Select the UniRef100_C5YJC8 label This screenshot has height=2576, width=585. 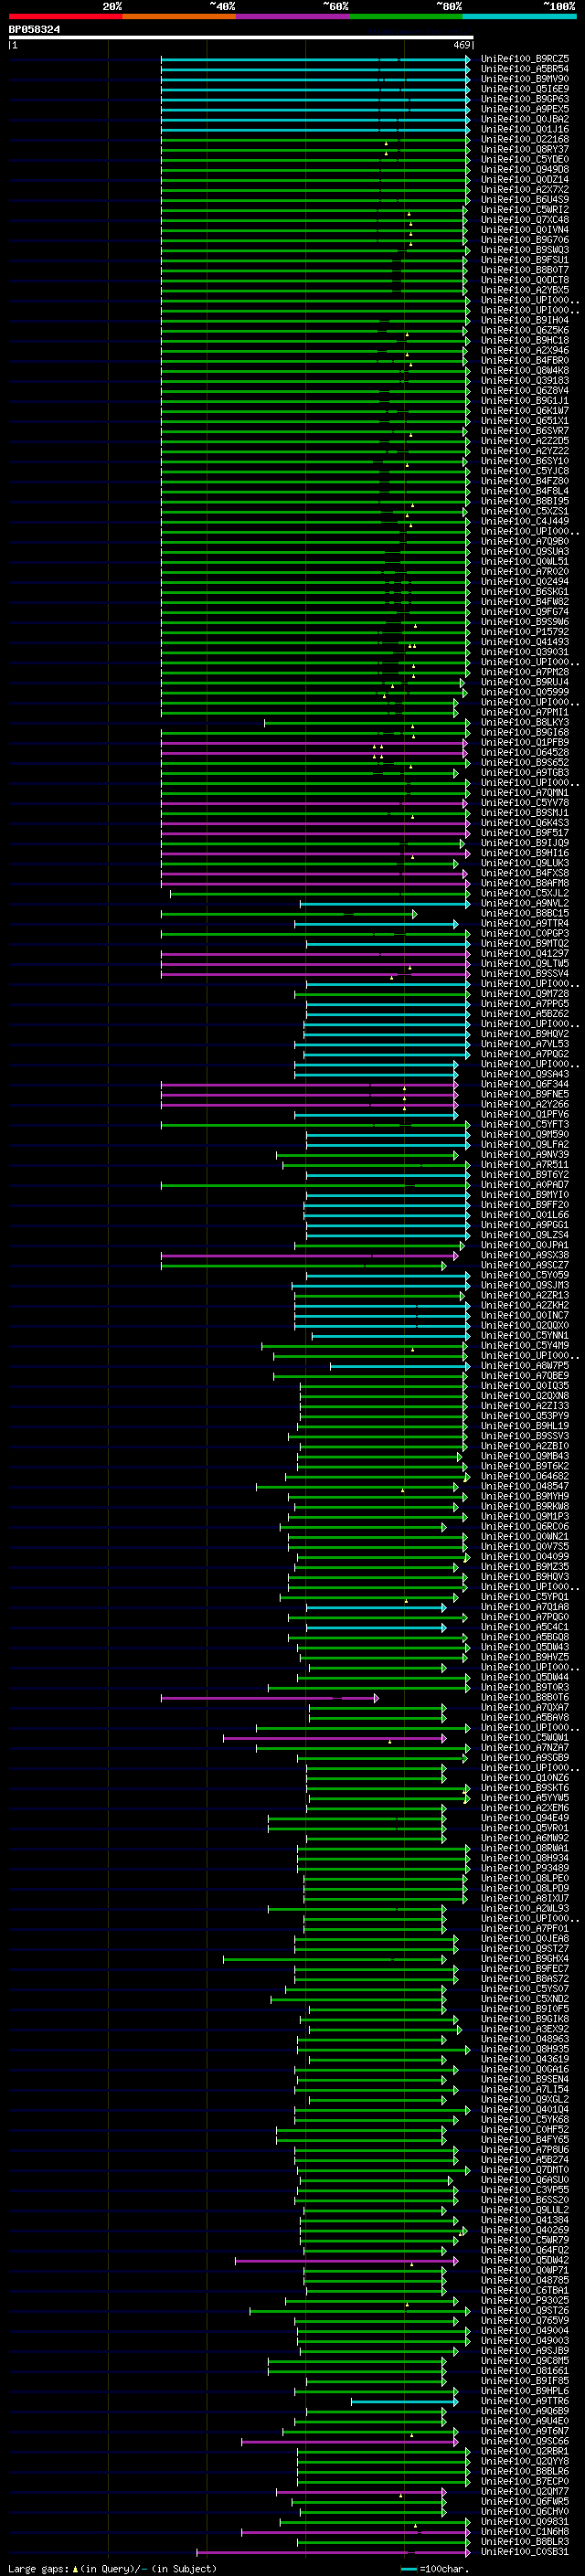point(524,471)
